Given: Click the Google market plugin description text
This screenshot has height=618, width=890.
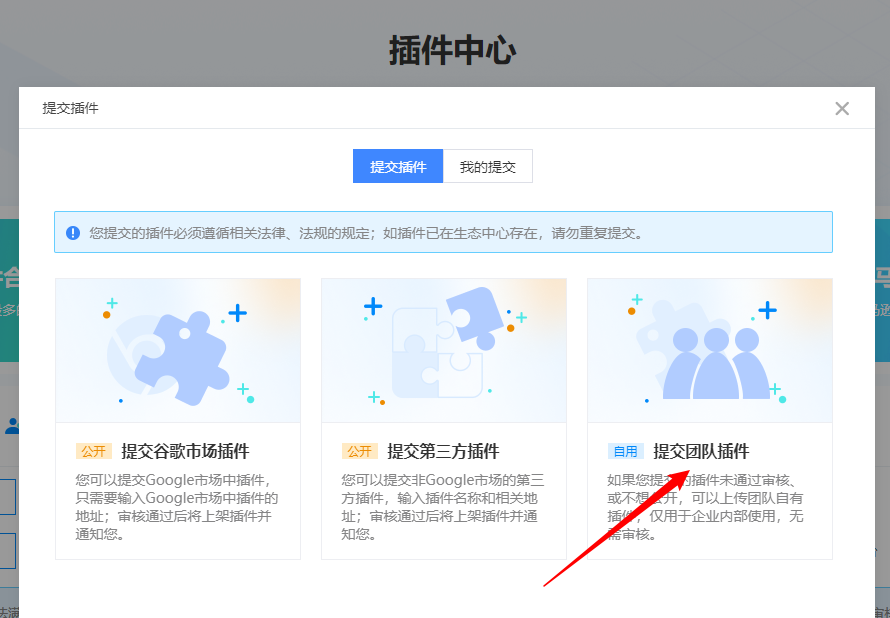Looking at the screenshot, I should point(177,507).
